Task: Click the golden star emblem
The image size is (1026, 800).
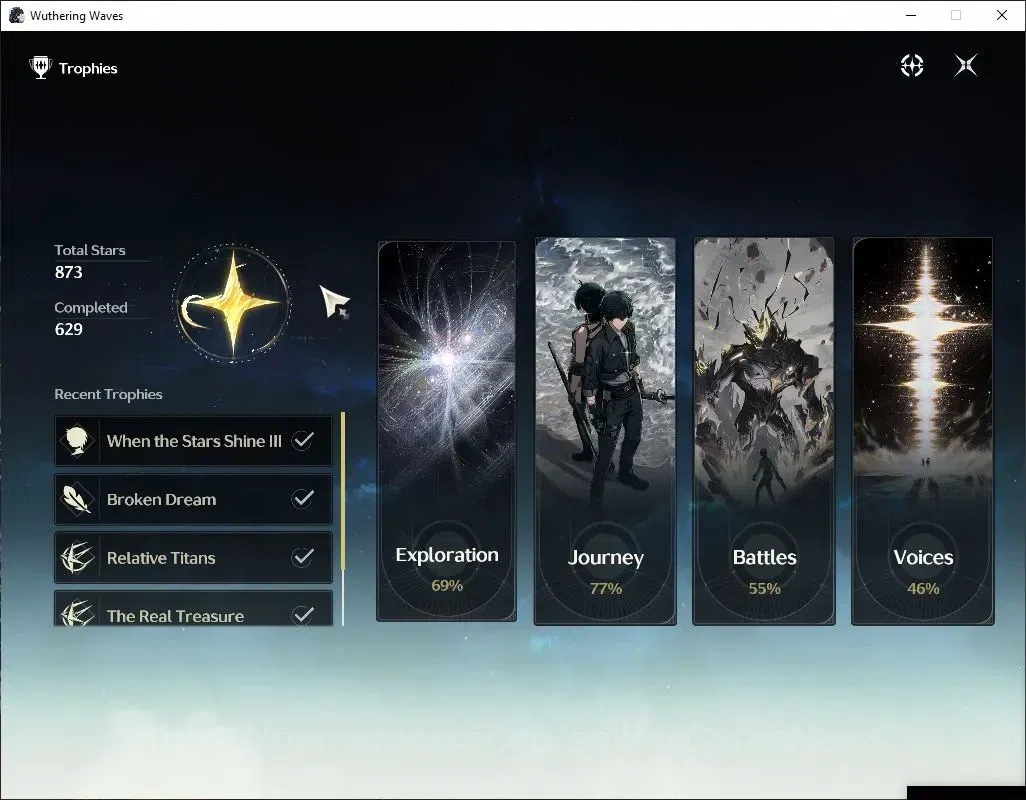Action: [232, 302]
